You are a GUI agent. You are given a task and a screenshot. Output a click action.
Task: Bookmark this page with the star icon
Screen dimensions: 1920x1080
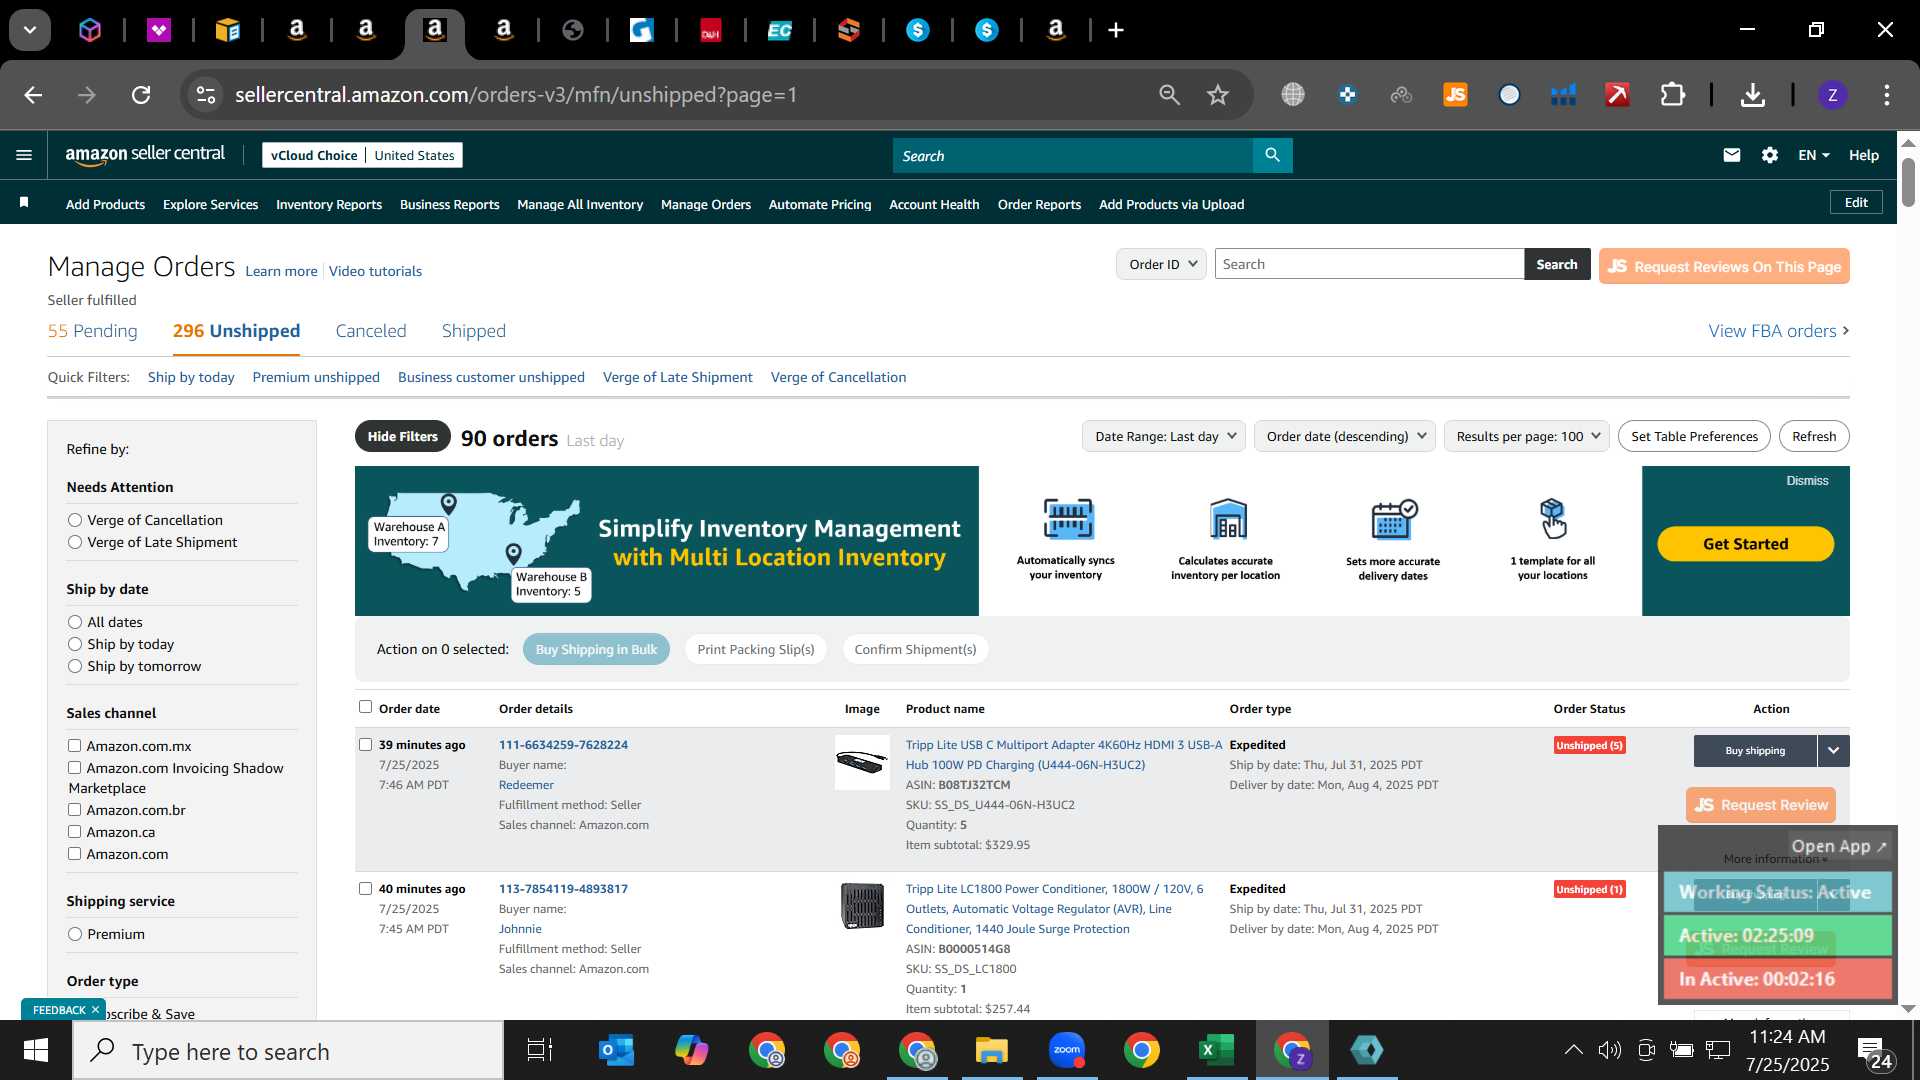pyautogui.click(x=1217, y=95)
